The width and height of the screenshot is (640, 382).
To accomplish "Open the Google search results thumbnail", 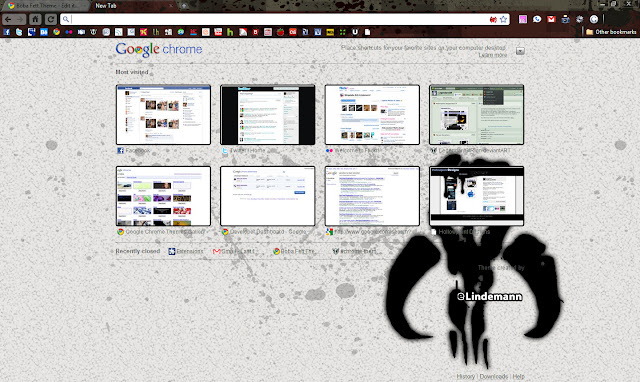I will click(x=372, y=196).
